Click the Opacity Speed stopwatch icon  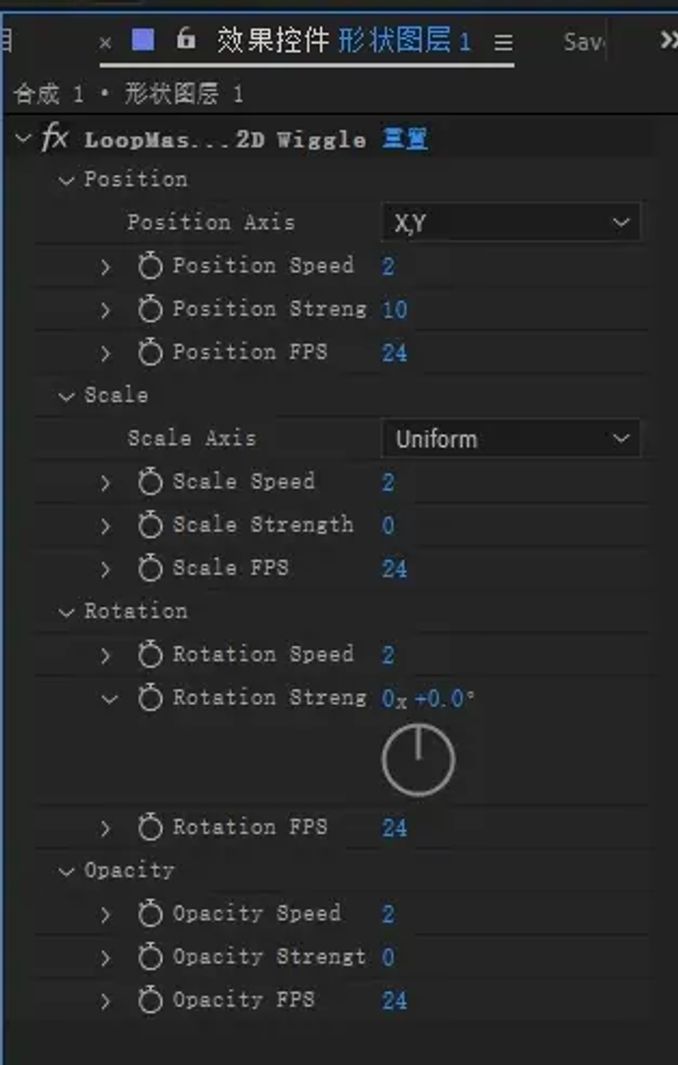point(150,914)
